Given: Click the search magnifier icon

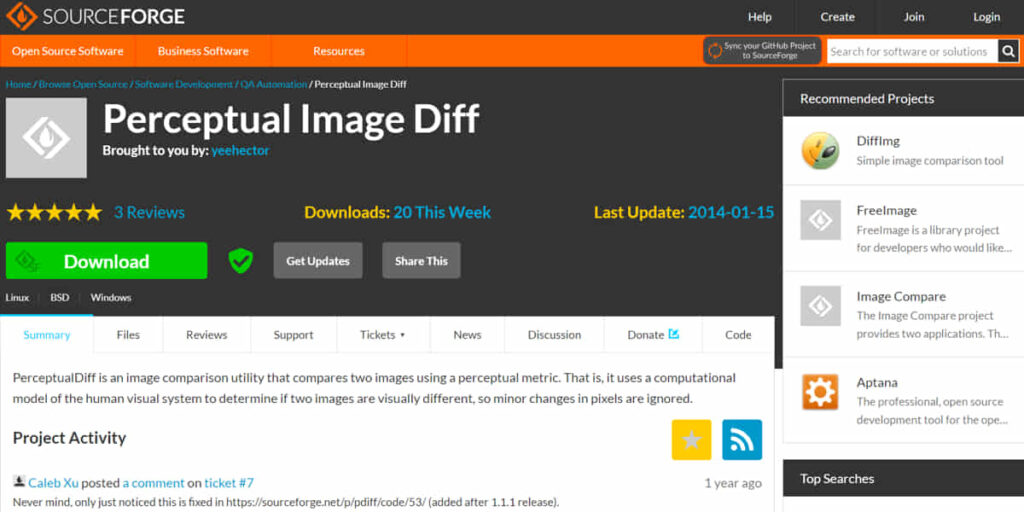Looking at the screenshot, I should pyautogui.click(x=1008, y=51).
